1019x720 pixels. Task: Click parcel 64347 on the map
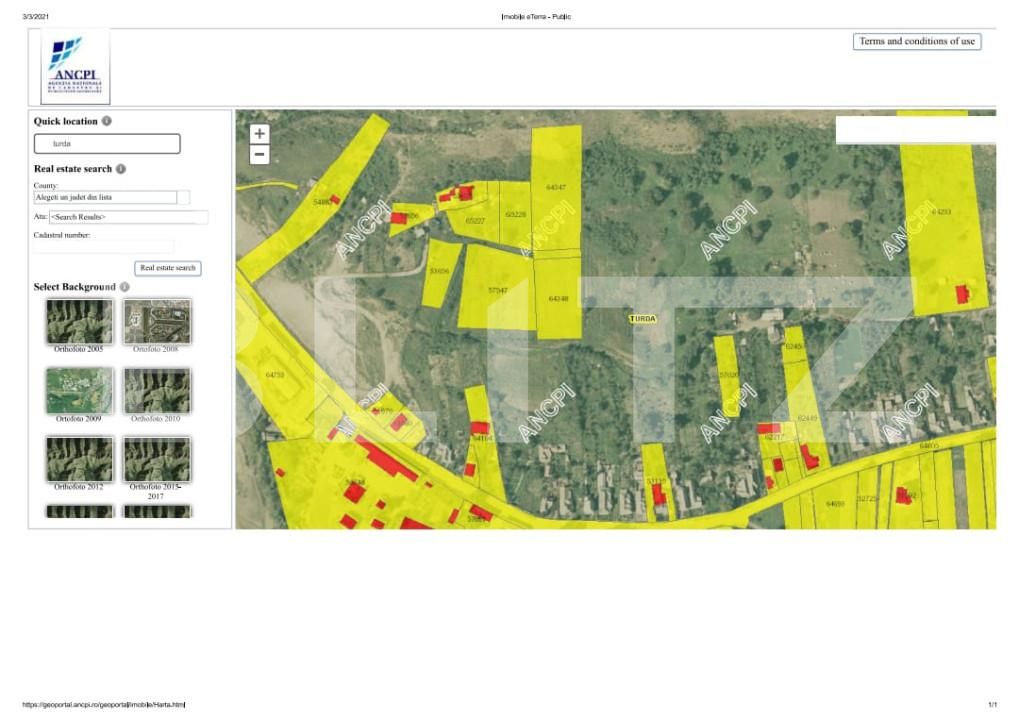click(556, 187)
